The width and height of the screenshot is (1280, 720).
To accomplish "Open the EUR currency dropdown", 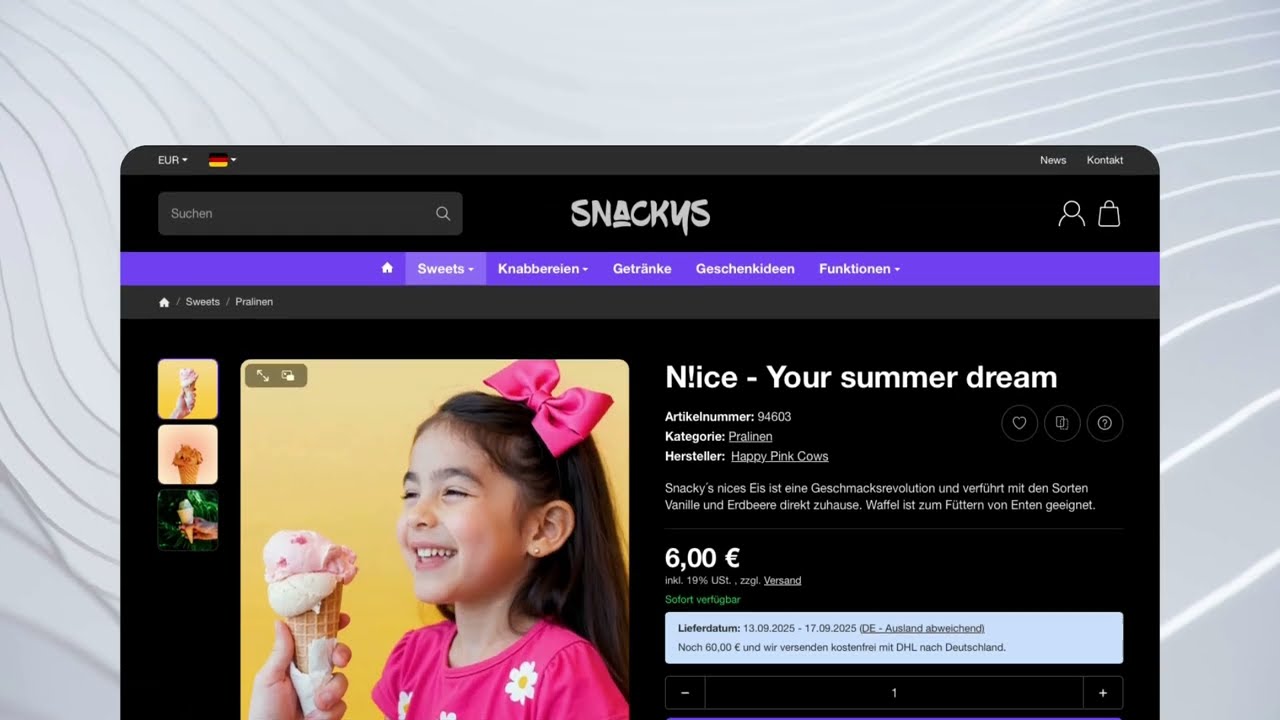I will (x=173, y=160).
